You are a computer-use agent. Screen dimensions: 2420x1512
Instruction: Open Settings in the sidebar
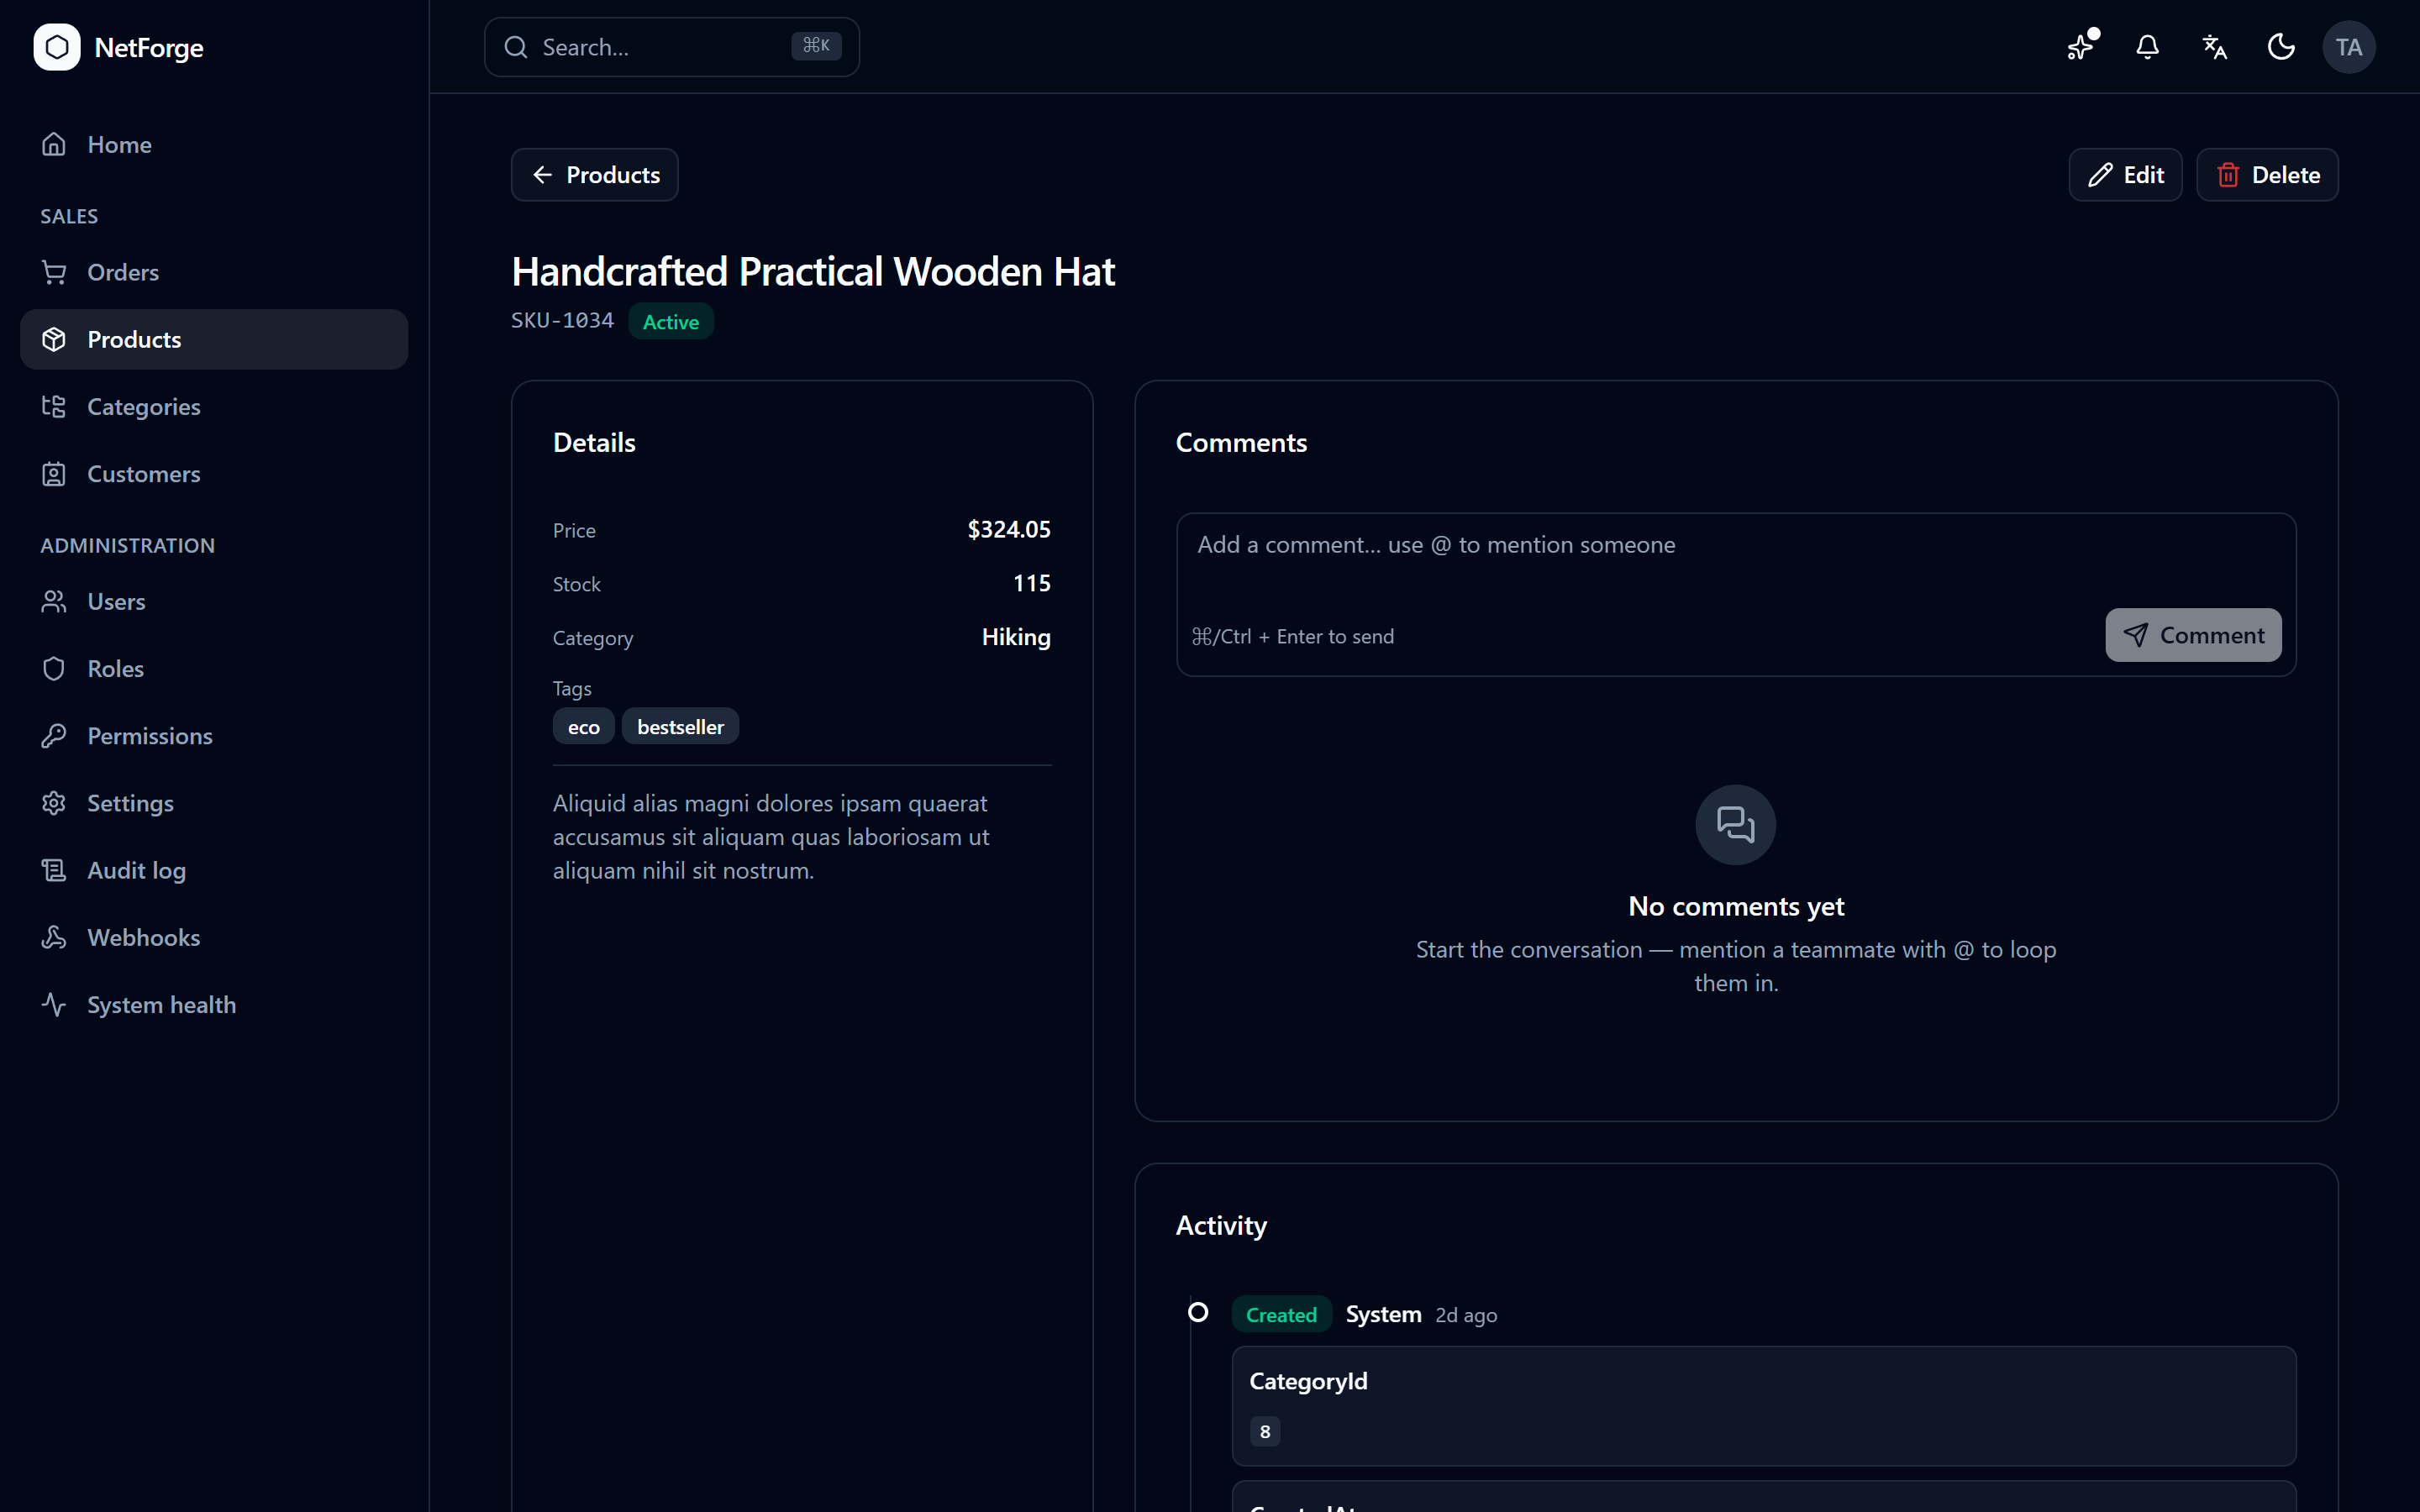coord(214,803)
